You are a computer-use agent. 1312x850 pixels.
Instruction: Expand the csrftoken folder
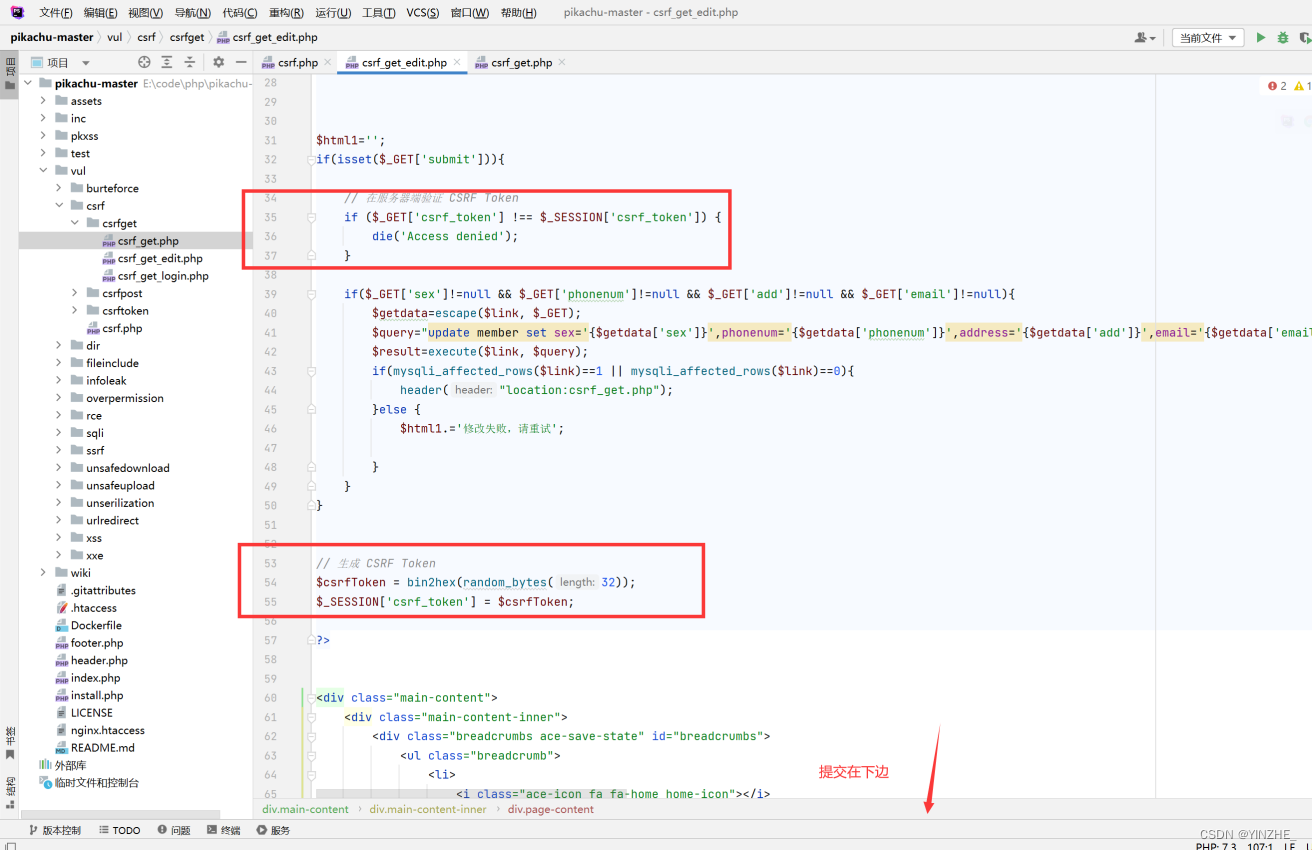pos(75,311)
